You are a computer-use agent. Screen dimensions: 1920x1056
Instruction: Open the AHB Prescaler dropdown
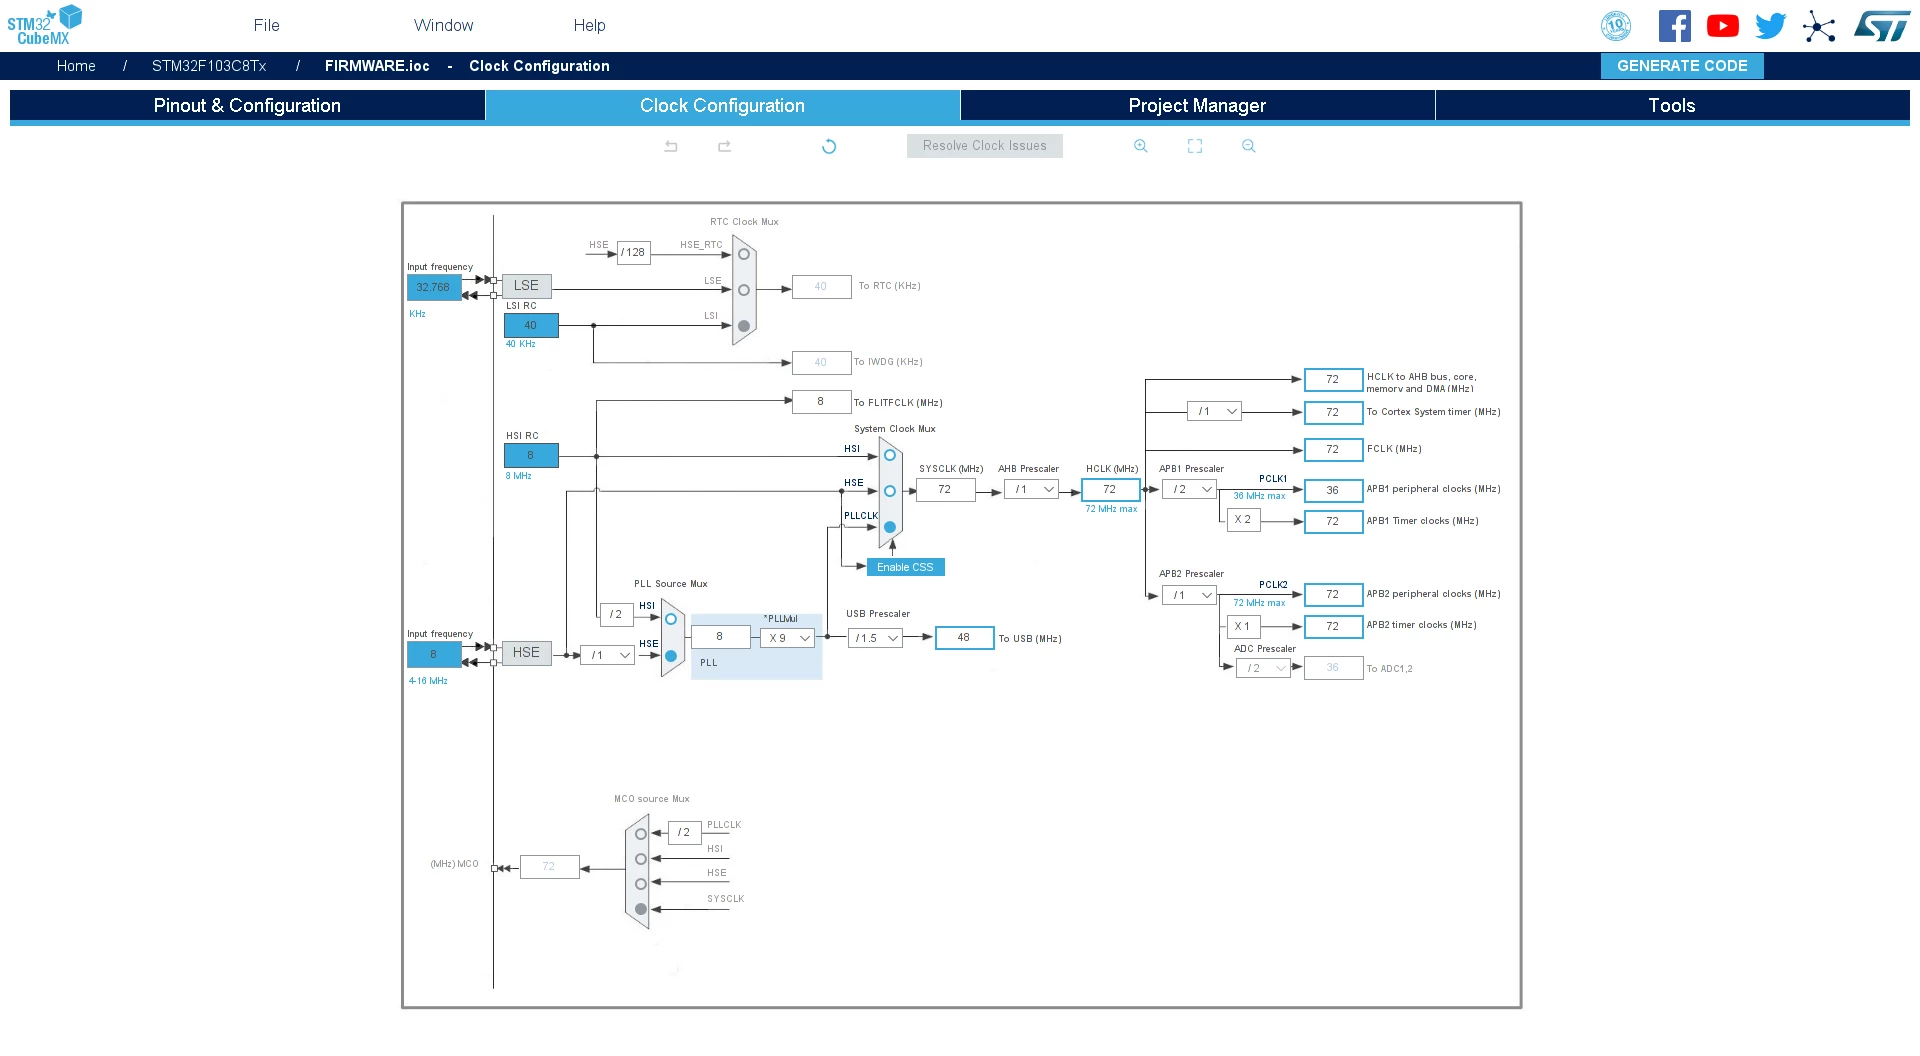pyautogui.click(x=1031, y=490)
